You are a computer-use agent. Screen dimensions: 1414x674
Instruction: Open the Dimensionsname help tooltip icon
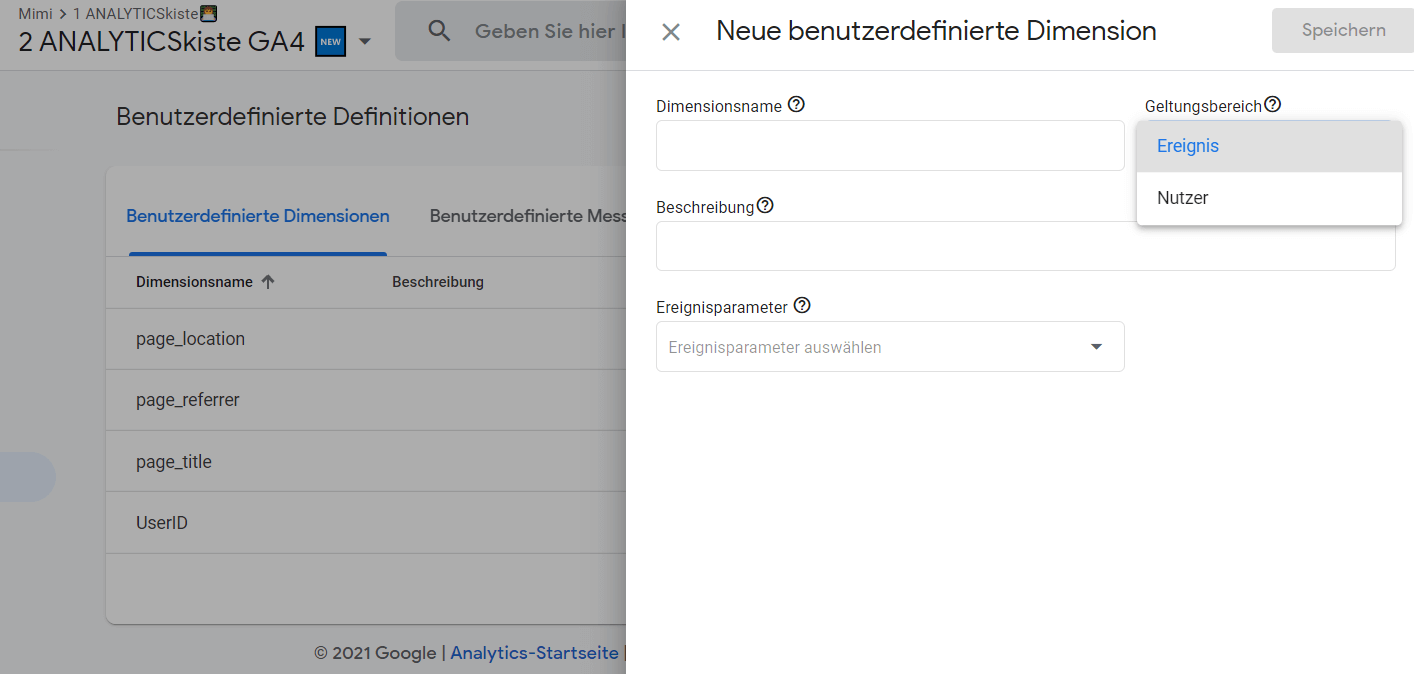pyautogui.click(x=796, y=104)
